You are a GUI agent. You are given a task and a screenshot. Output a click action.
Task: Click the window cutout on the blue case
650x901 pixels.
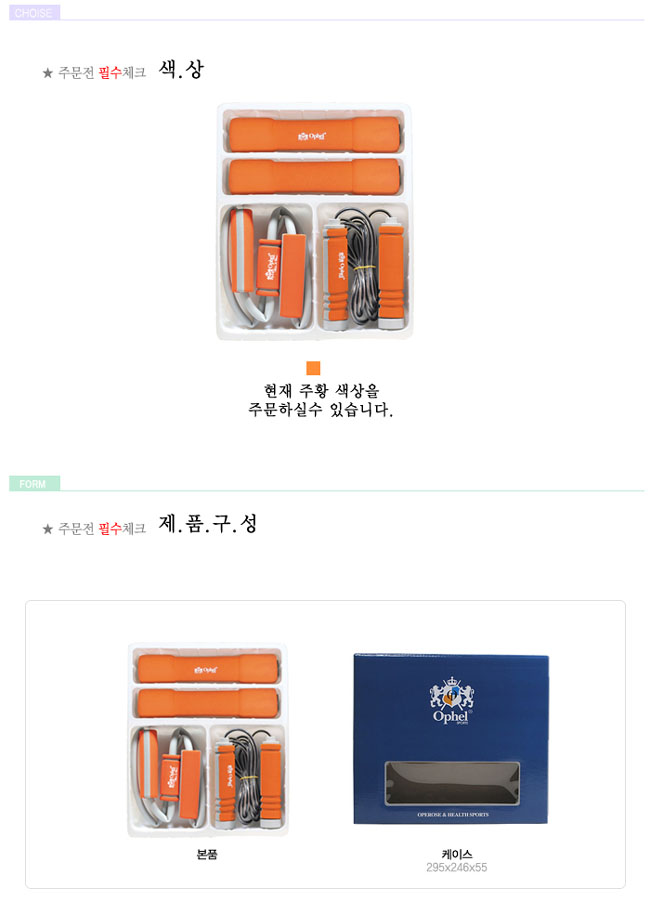[x=452, y=783]
